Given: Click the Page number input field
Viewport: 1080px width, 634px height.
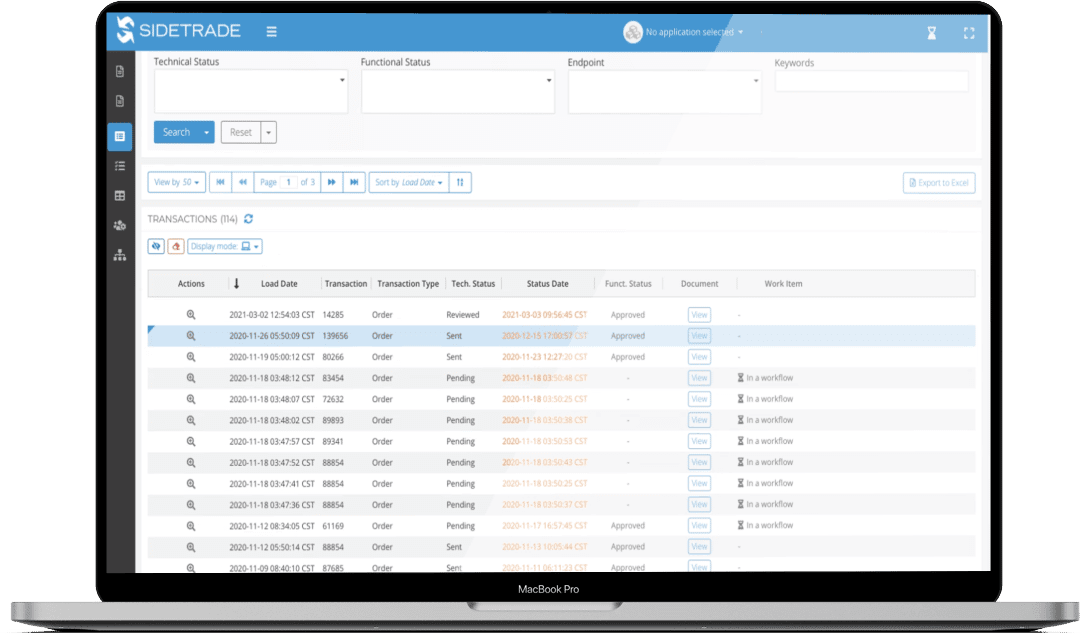Looking at the screenshot, I should tap(291, 182).
